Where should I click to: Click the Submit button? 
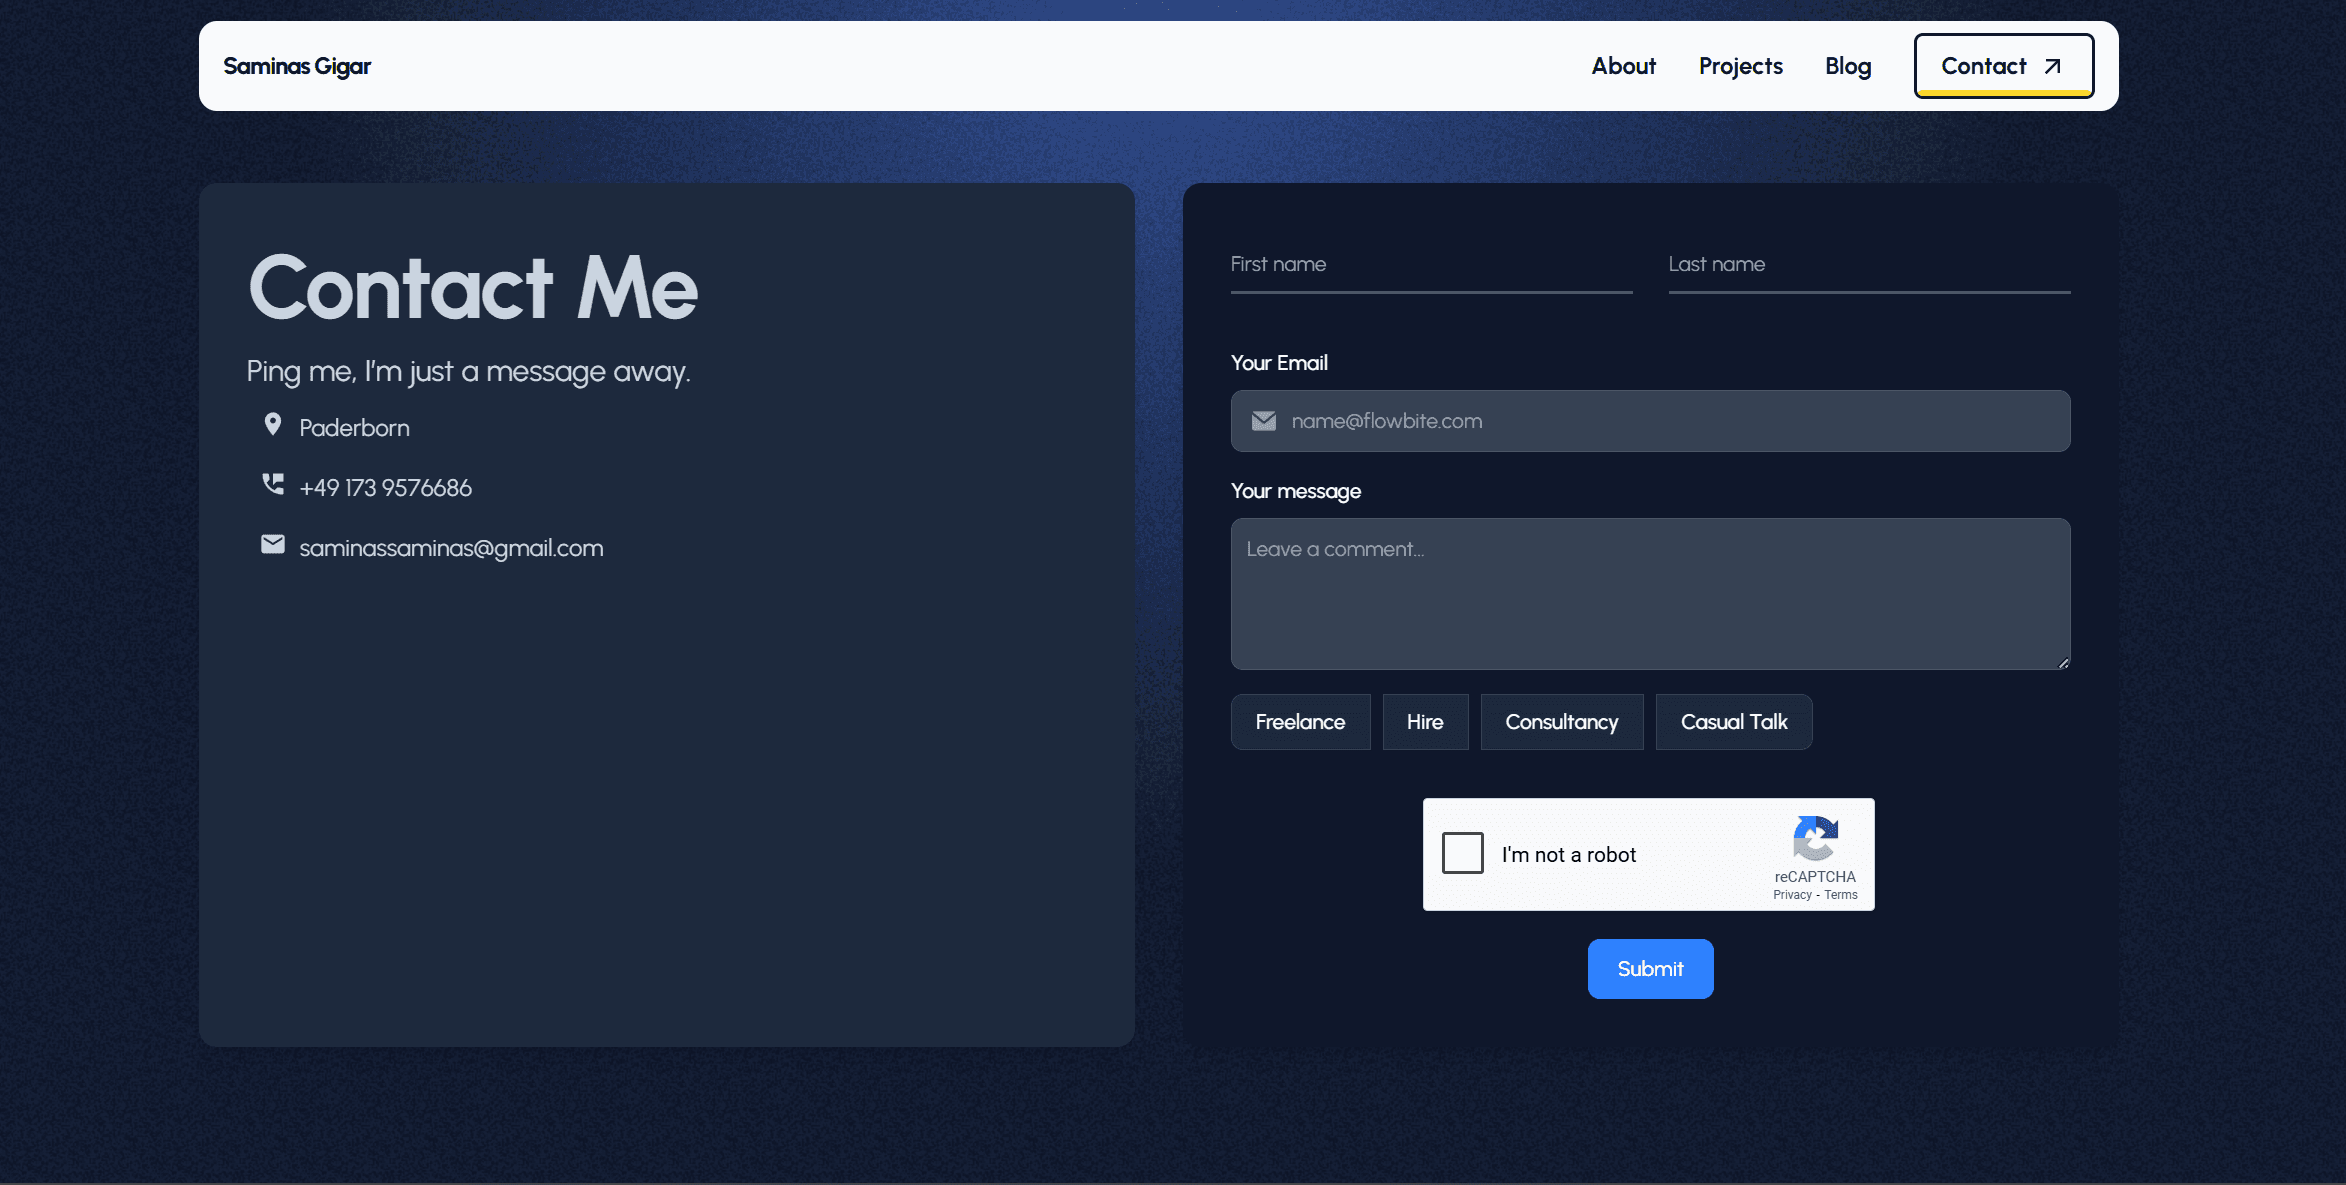(1649, 968)
